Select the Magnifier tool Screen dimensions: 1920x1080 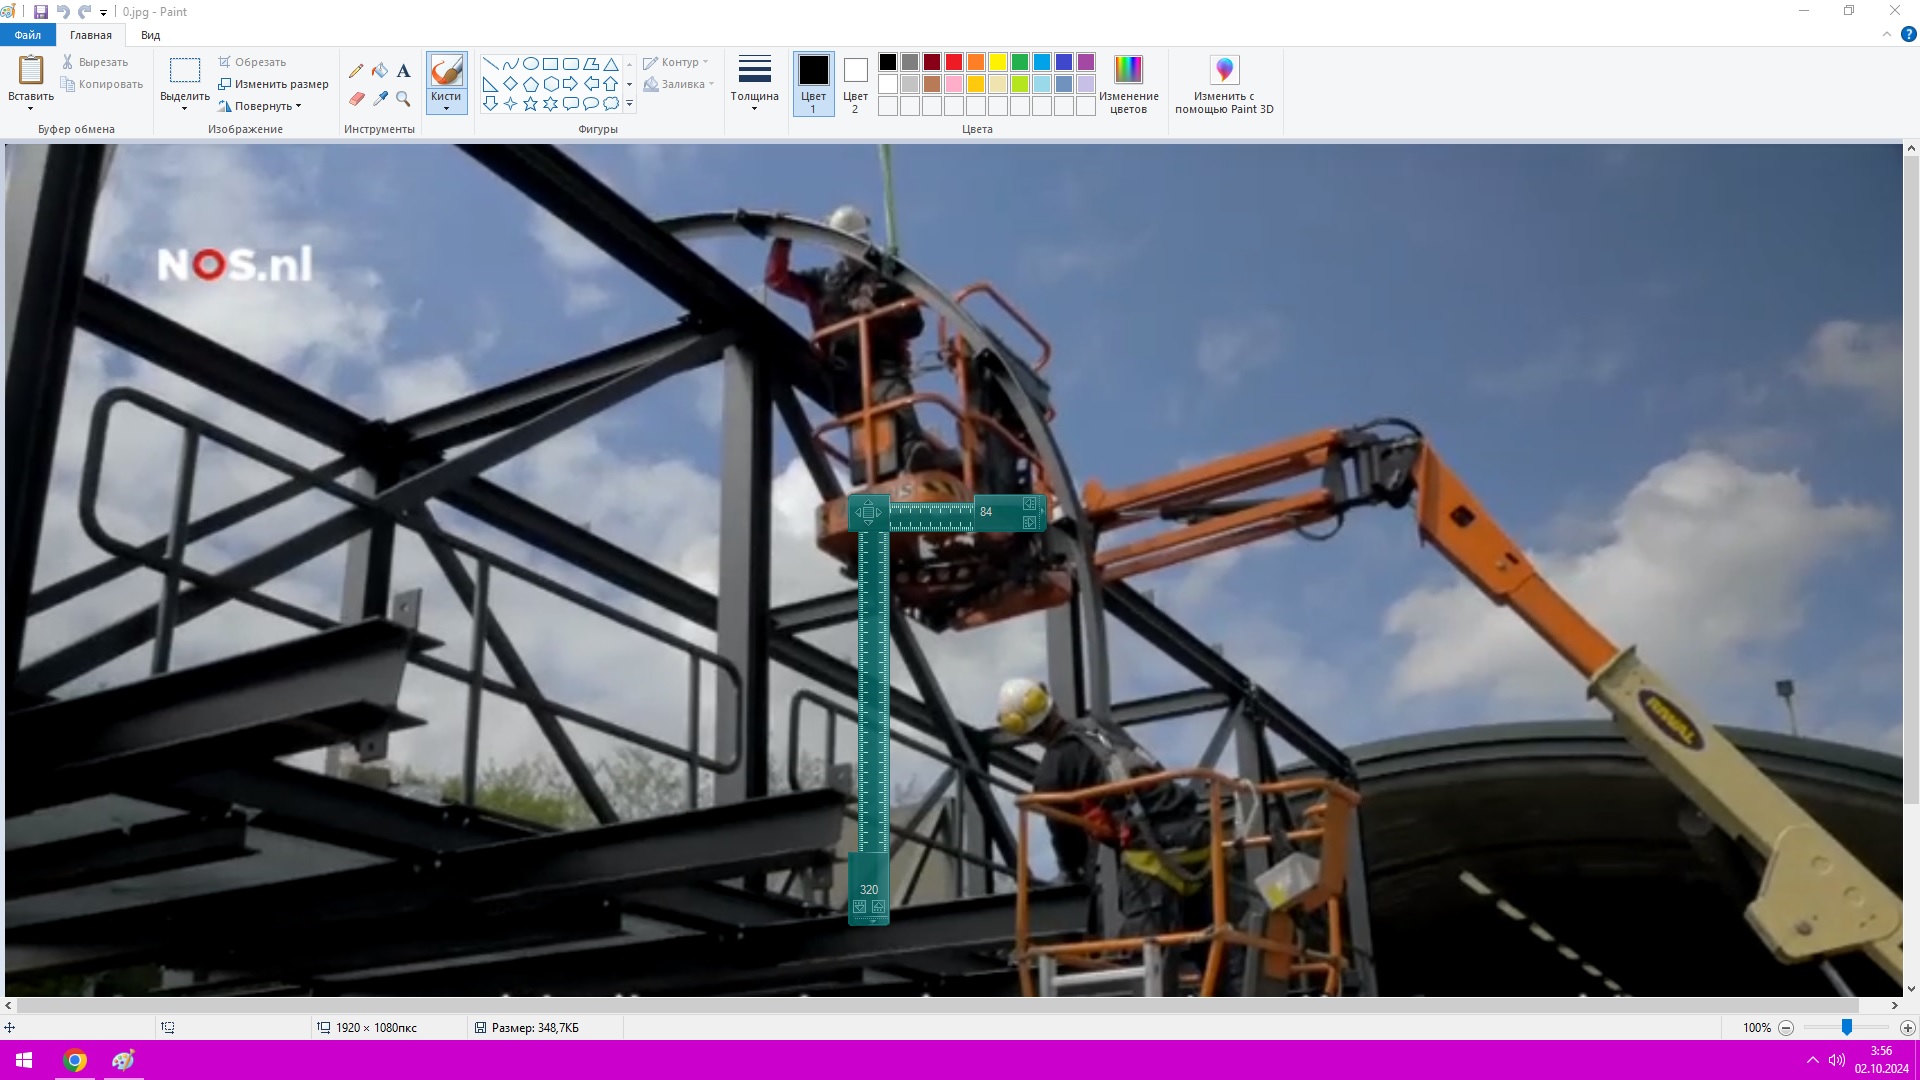pyautogui.click(x=404, y=98)
